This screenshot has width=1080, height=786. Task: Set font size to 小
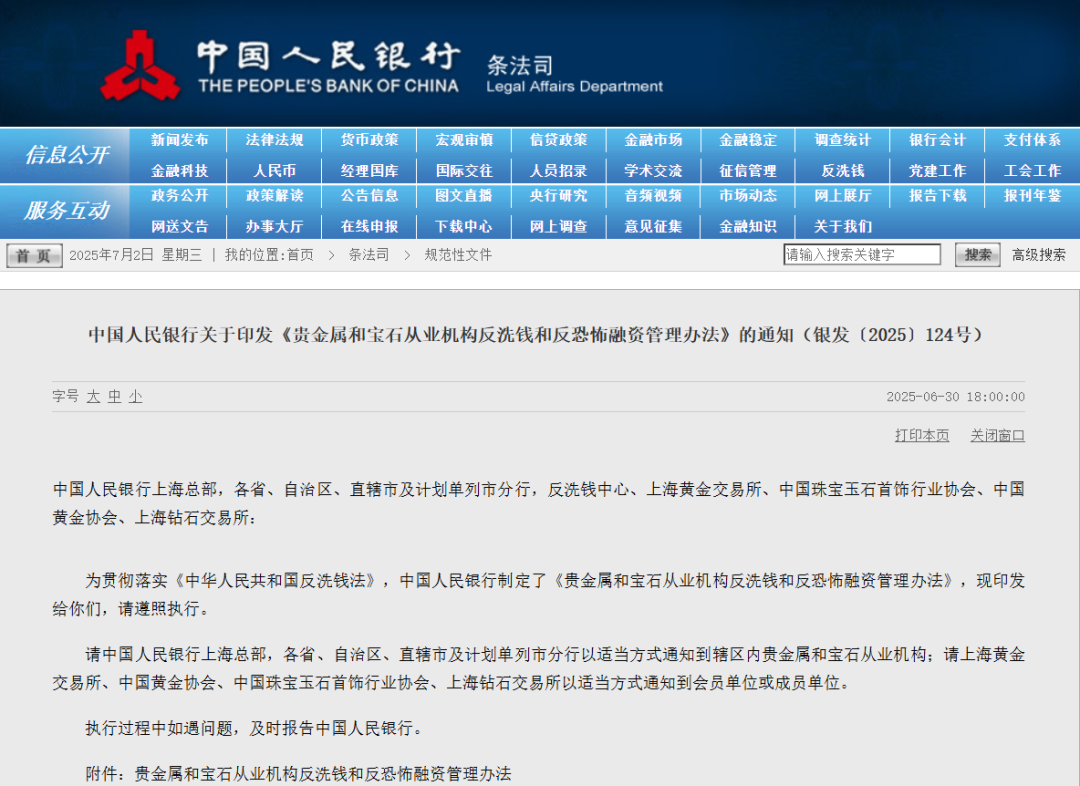point(135,396)
